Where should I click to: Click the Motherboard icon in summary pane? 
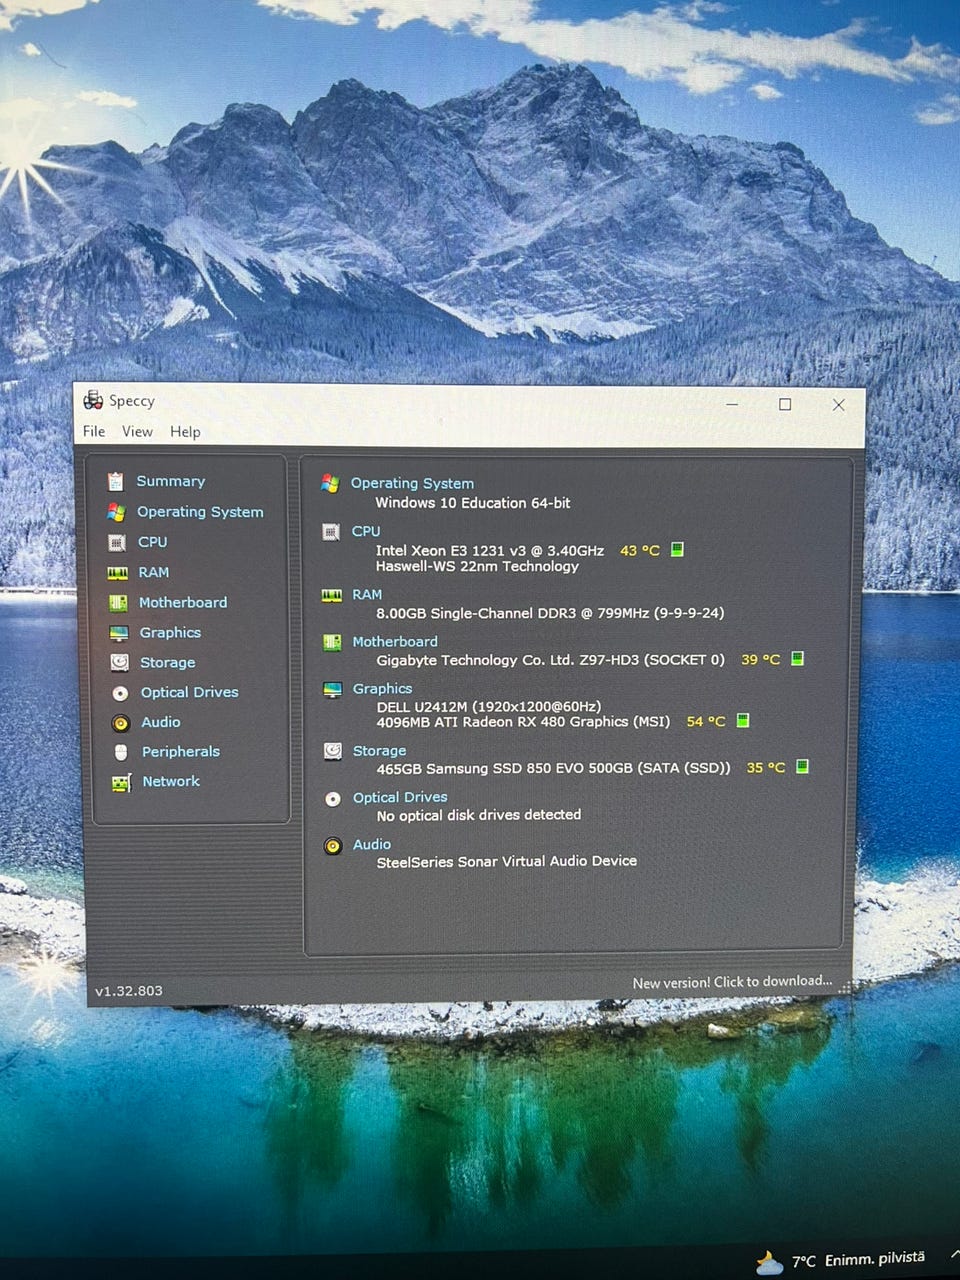(x=332, y=643)
